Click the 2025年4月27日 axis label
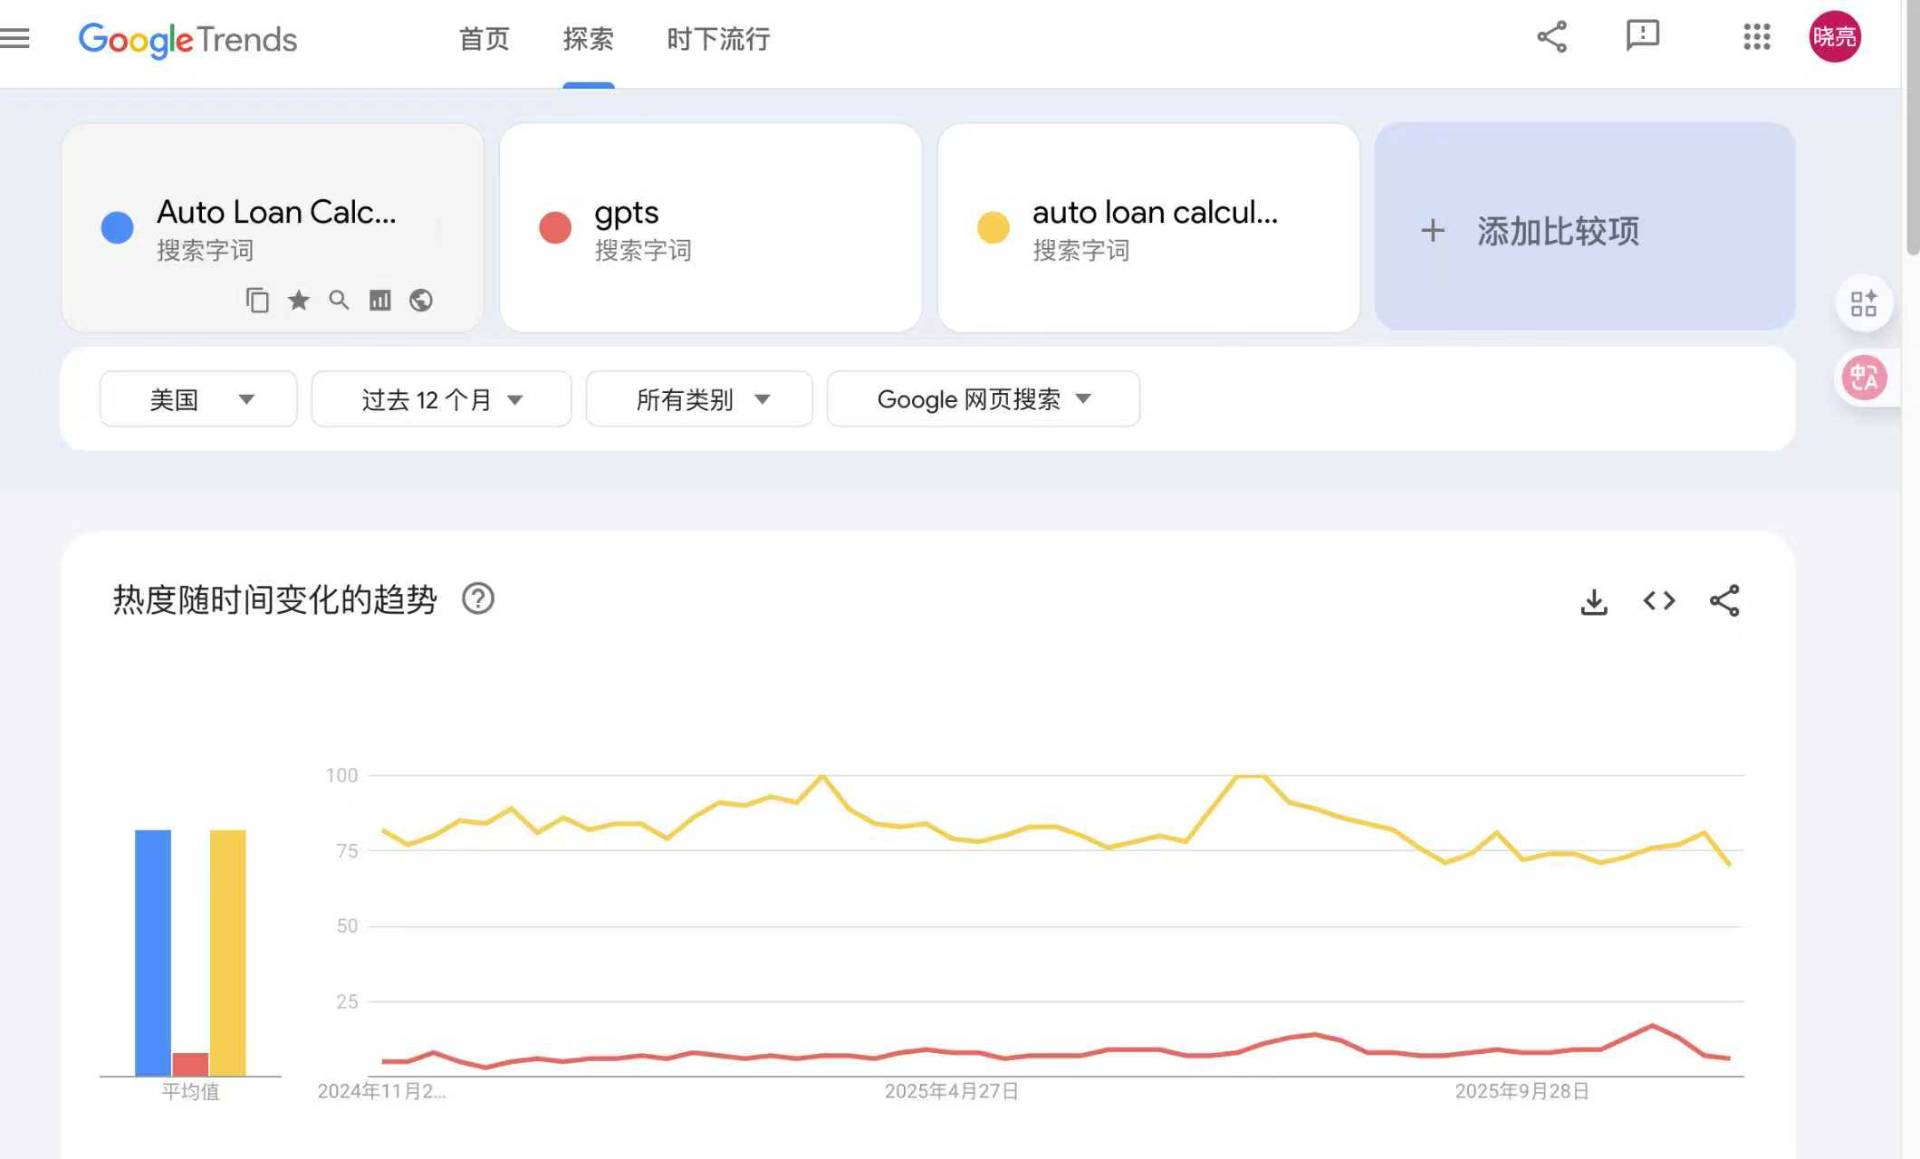 (x=952, y=1091)
